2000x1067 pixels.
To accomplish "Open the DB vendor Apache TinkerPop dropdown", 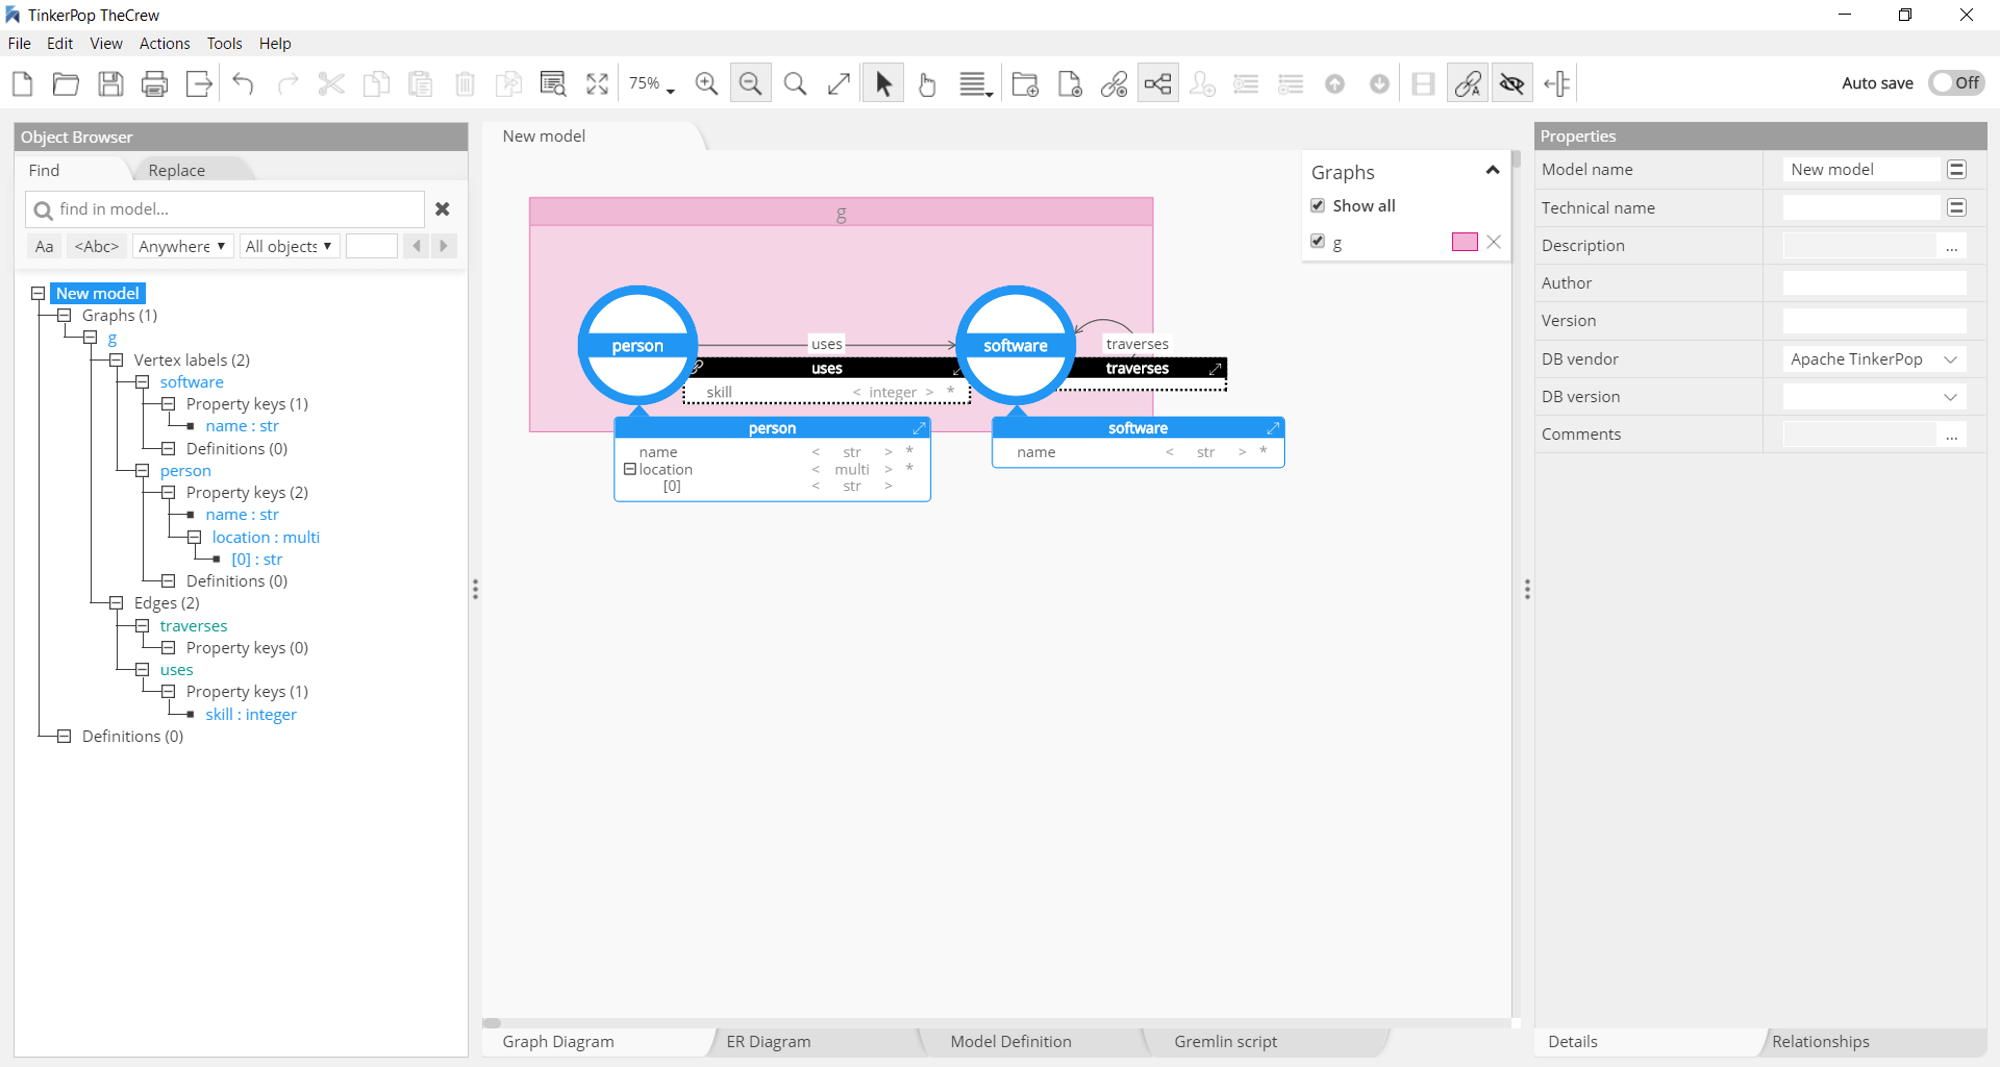I will tap(1874, 359).
